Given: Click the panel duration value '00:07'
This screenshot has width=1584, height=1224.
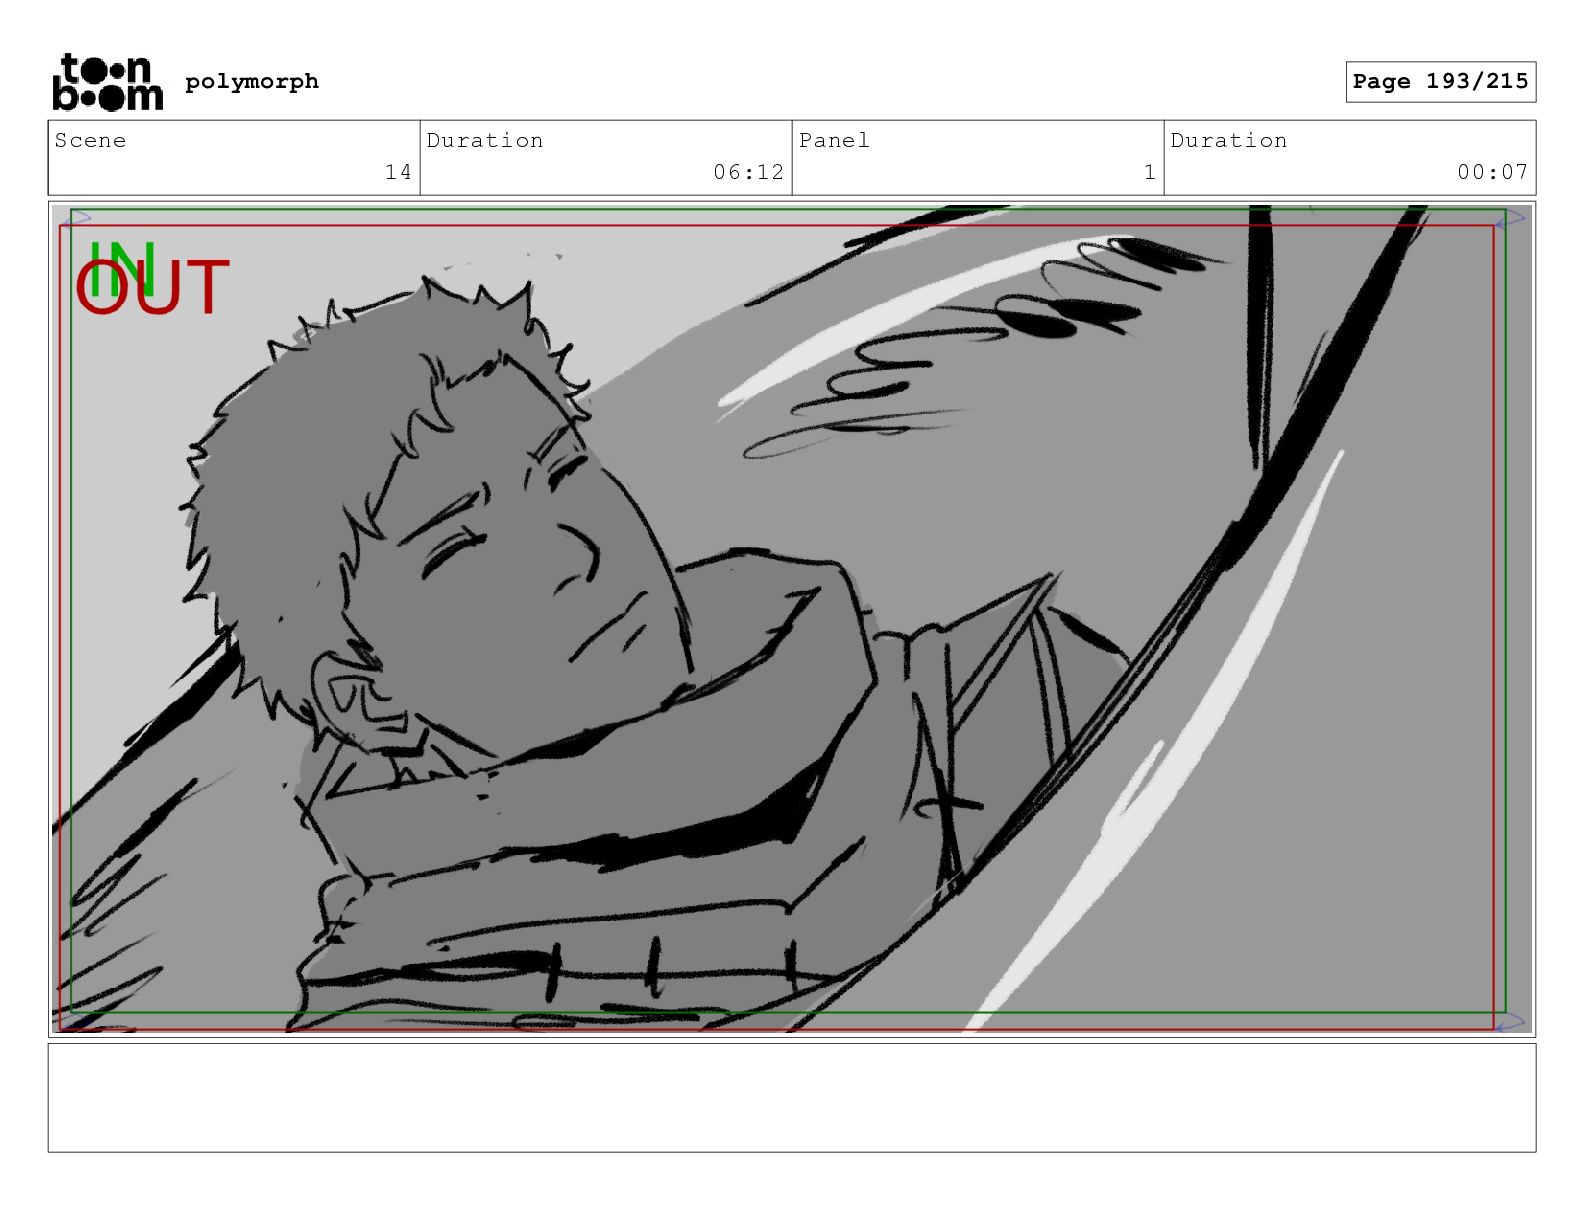Looking at the screenshot, I should [x=1492, y=172].
